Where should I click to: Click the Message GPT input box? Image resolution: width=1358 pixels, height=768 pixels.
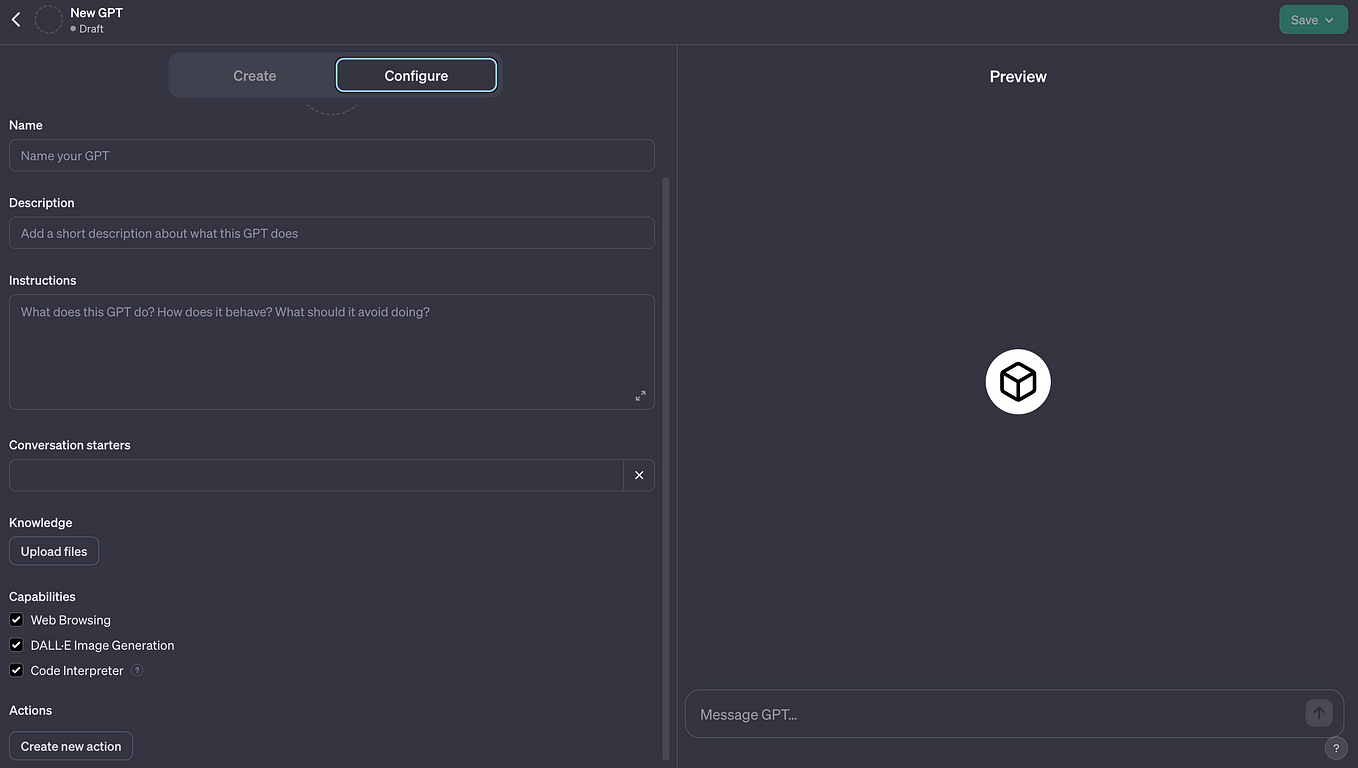click(1000, 713)
